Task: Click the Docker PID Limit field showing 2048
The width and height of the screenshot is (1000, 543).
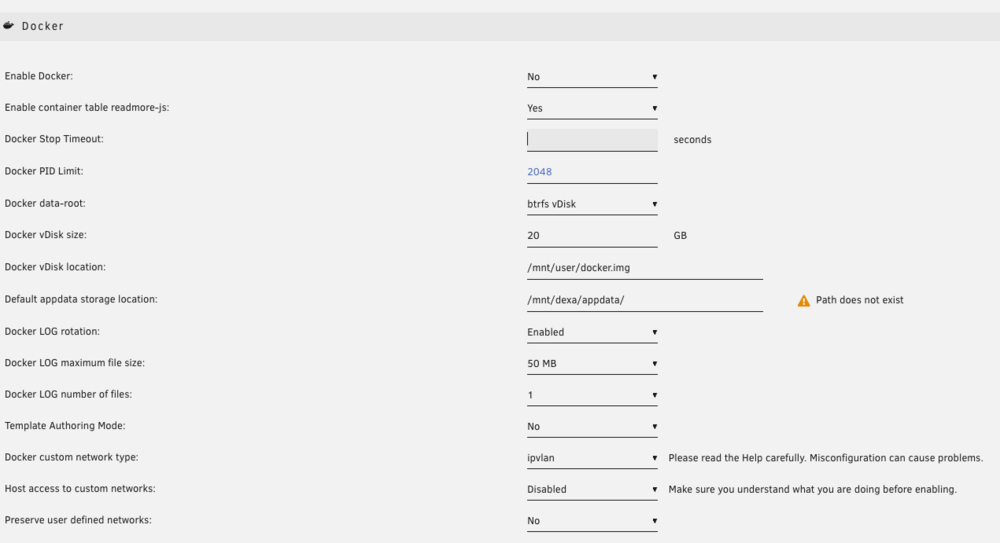Action: point(592,172)
